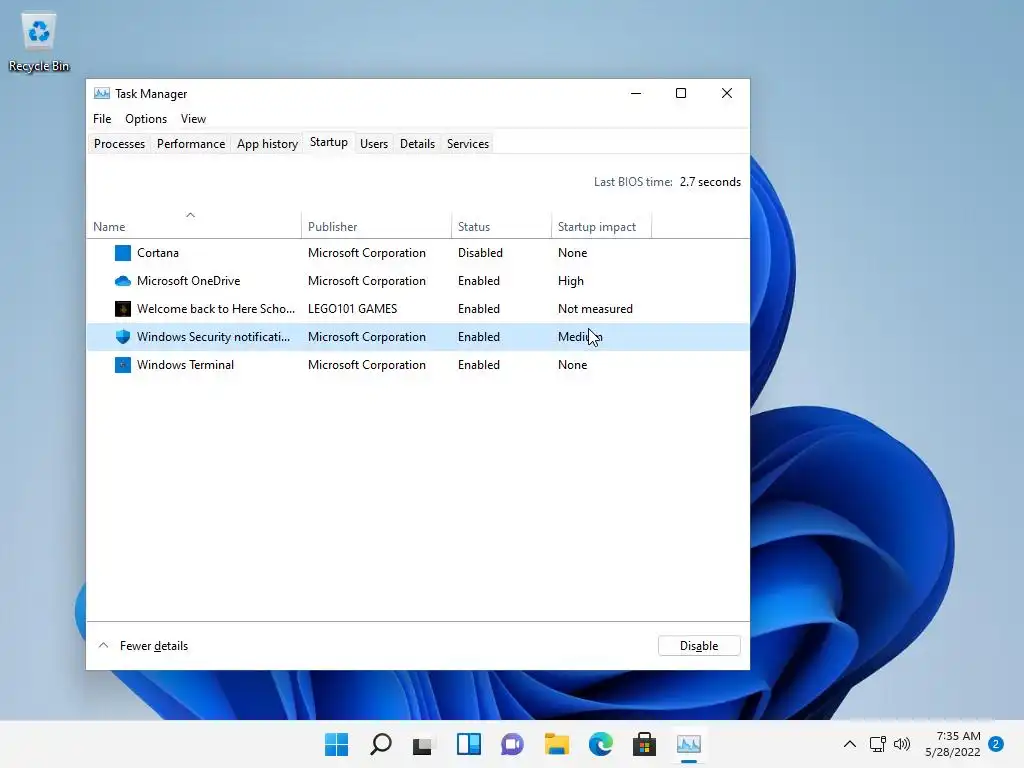Collapse Task Manager with Fewer details
Image resolution: width=1024 pixels, height=768 pixels.
(x=144, y=646)
